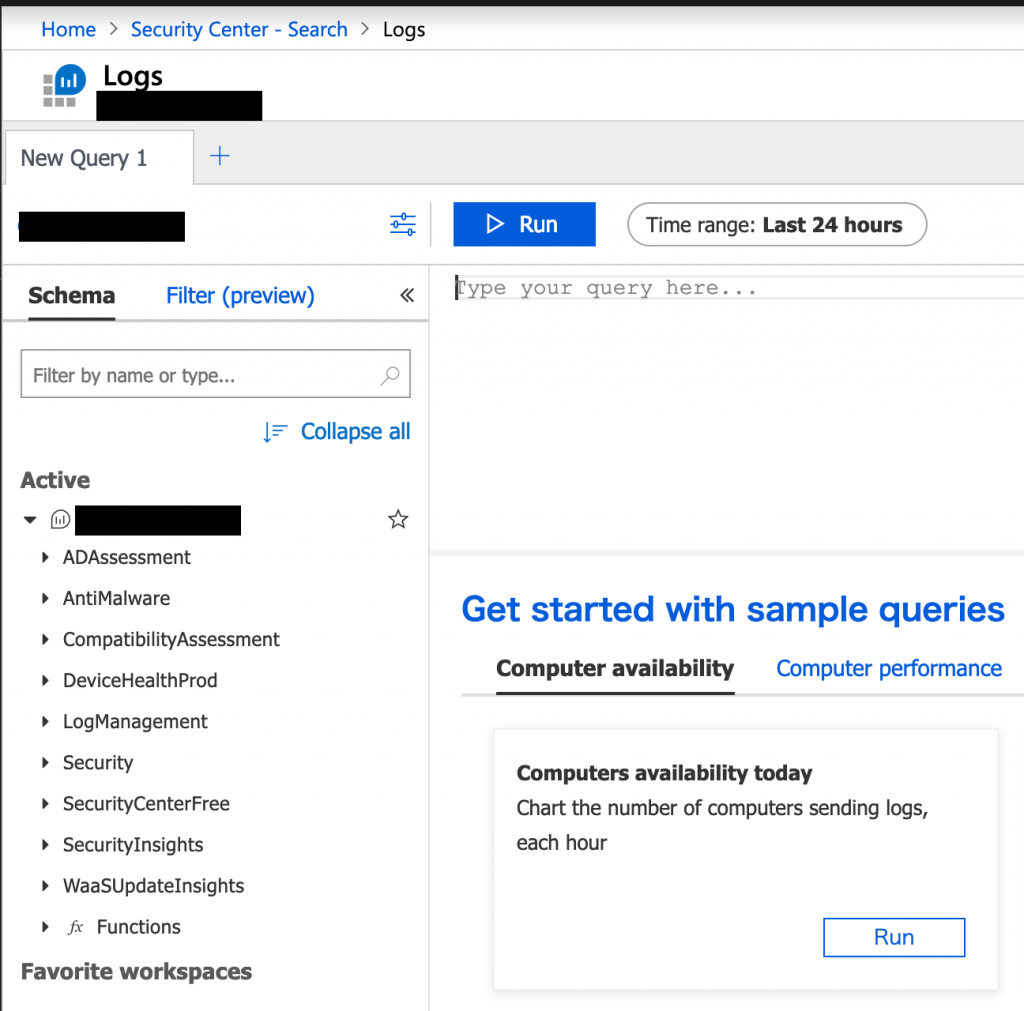Select the AntiMalware tree label

click(x=116, y=598)
